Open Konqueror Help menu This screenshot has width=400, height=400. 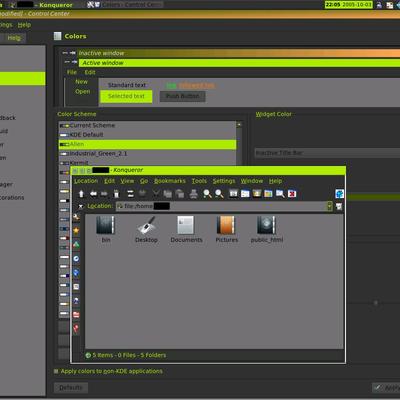275,181
